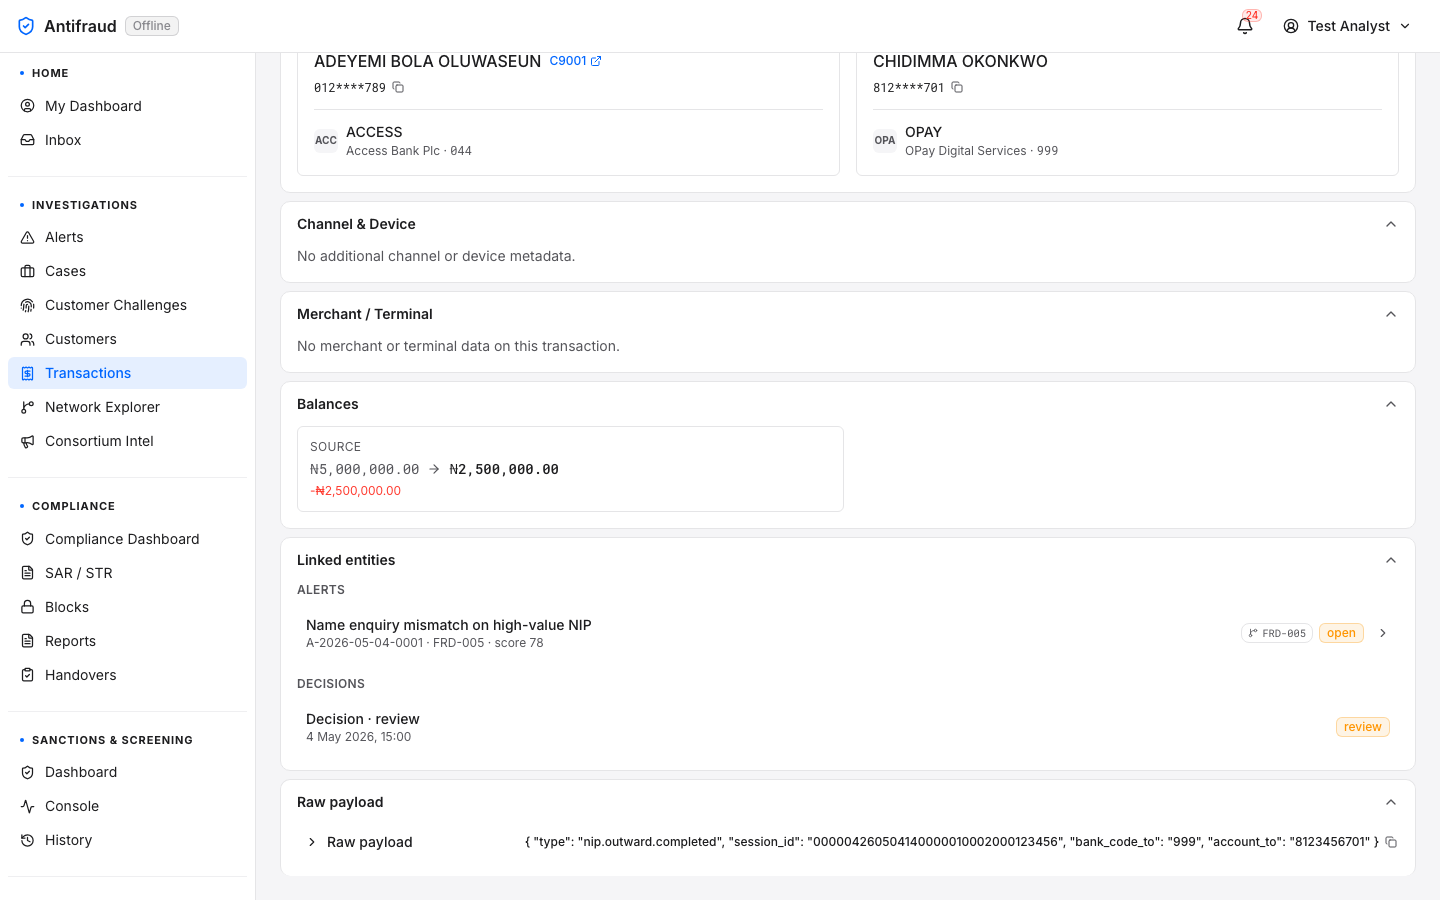Click the Cases briefcase icon
Viewport: 1440px width, 900px height.
click(28, 271)
